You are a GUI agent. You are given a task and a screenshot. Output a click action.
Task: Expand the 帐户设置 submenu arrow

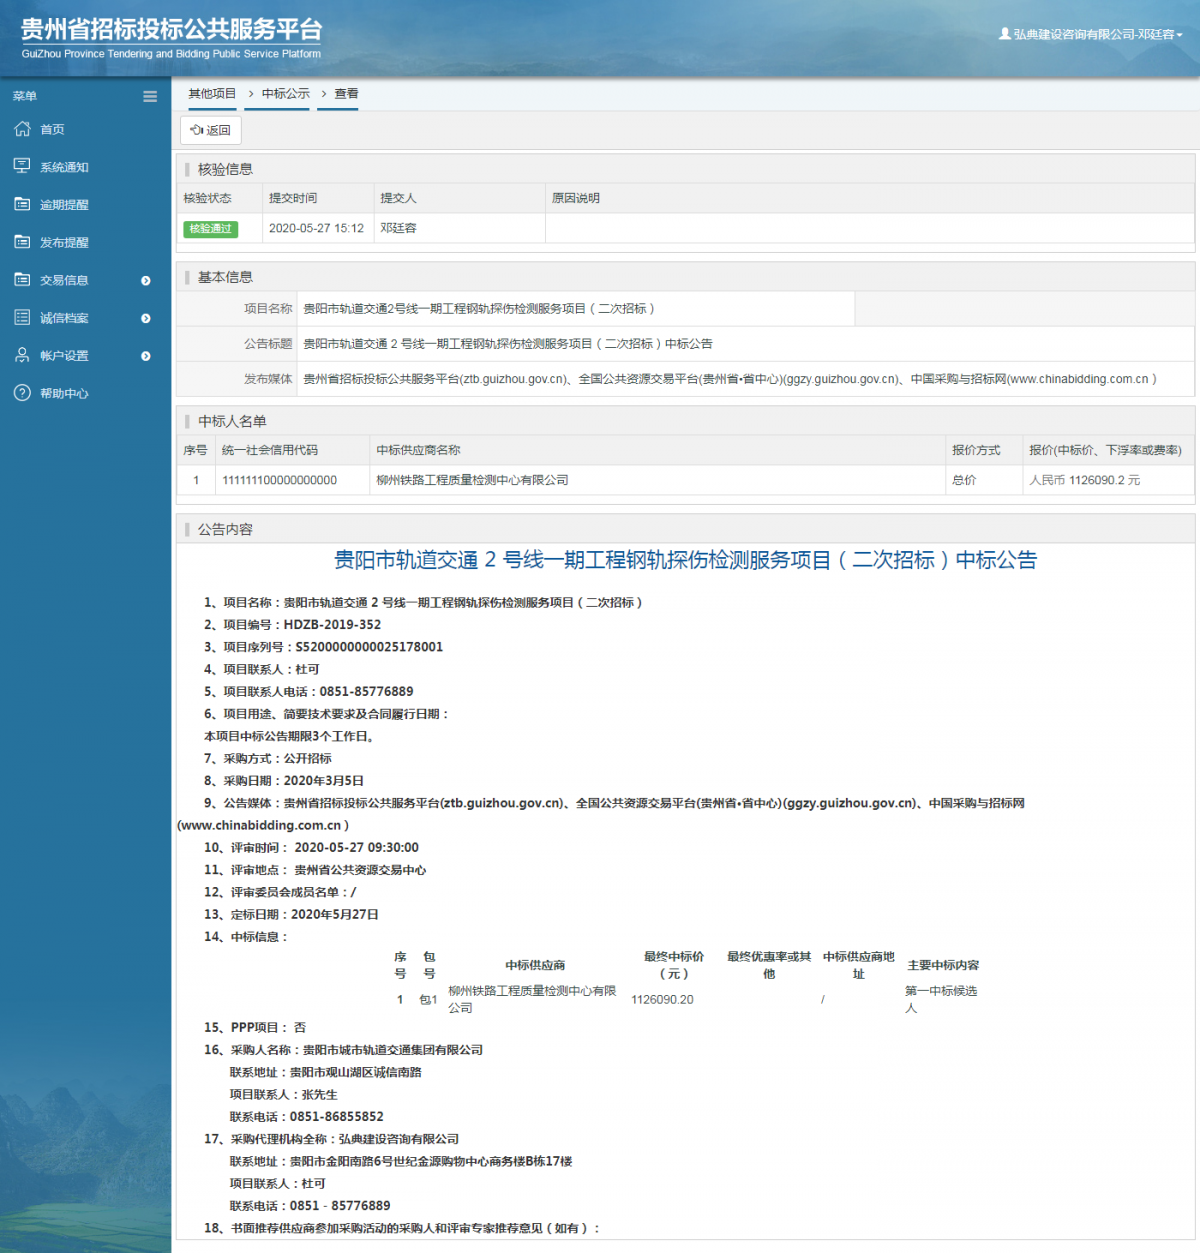click(146, 356)
